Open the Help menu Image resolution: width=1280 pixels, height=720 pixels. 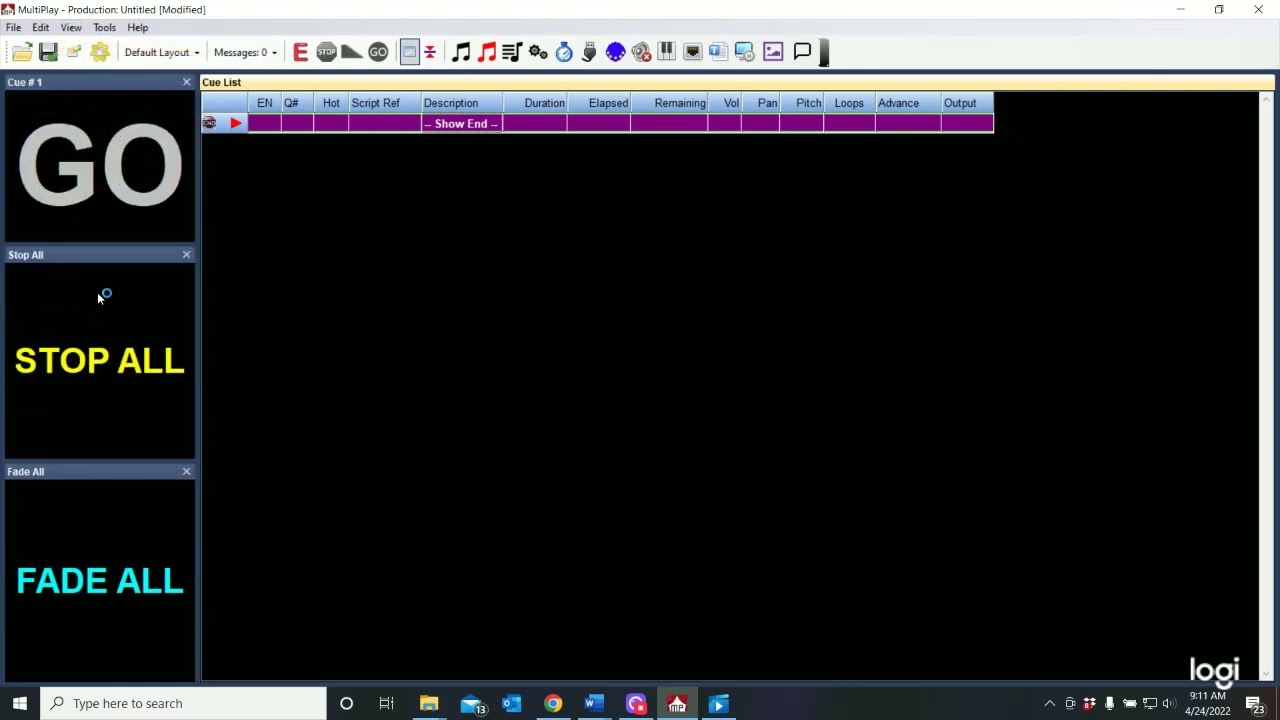click(138, 27)
